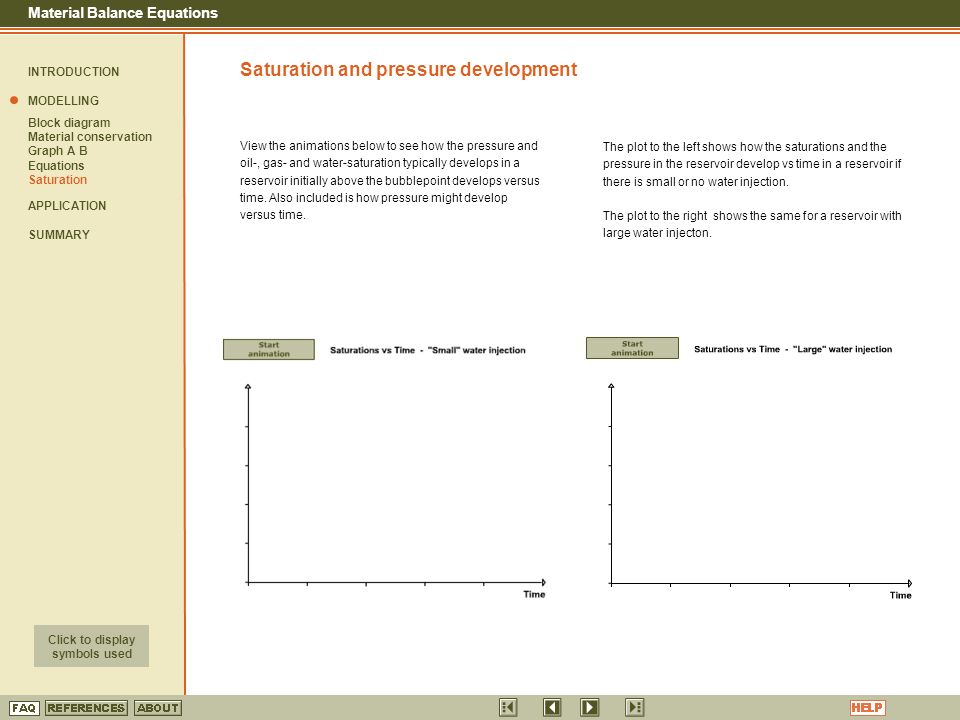Jump to last page navigation icon
The image size is (960, 720).
(634, 708)
